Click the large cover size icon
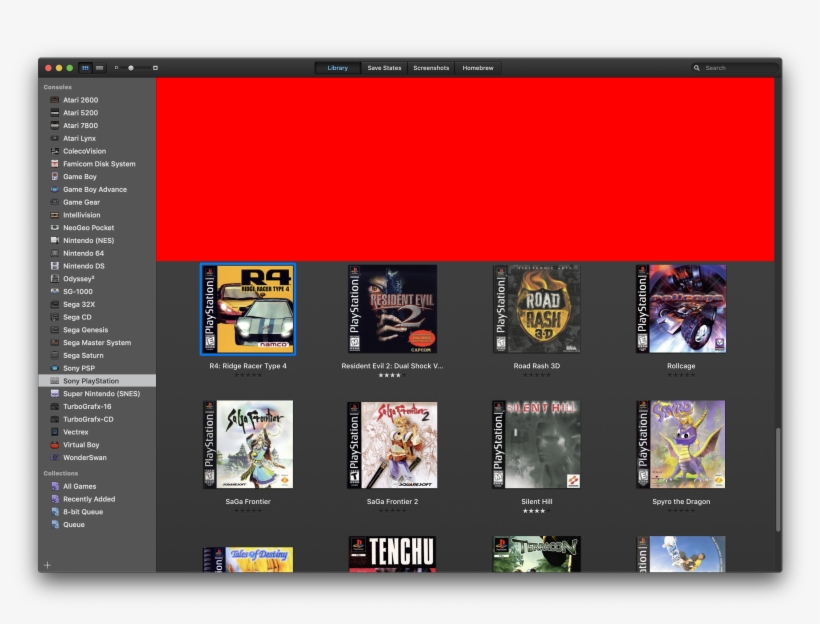Screen dimensions: 820x624 pos(155,68)
